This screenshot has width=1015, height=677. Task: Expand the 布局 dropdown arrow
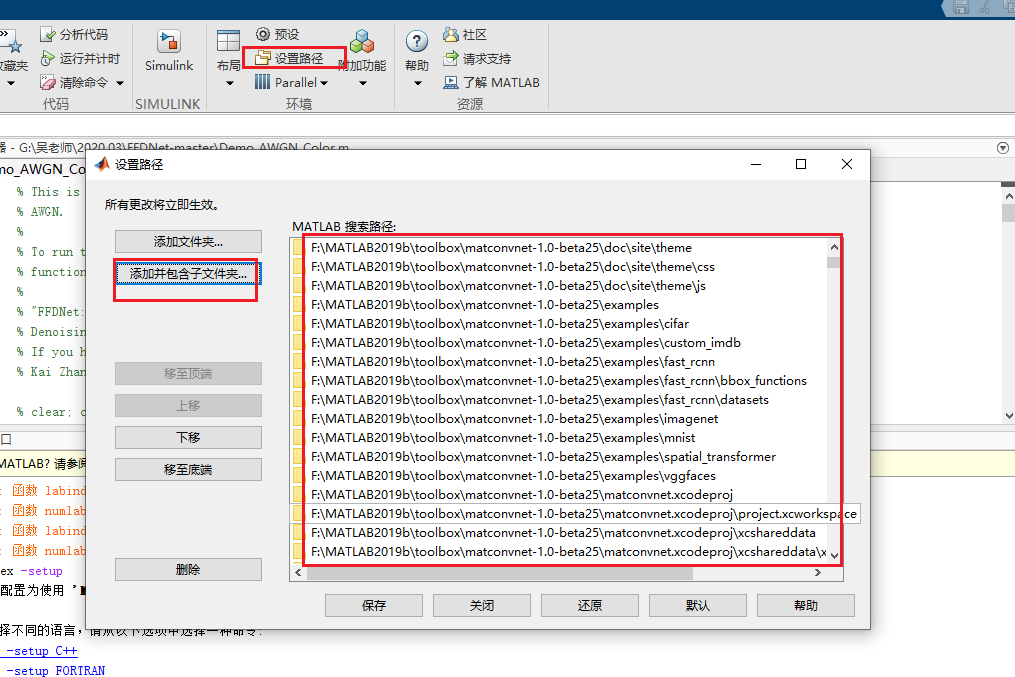[228, 82]
